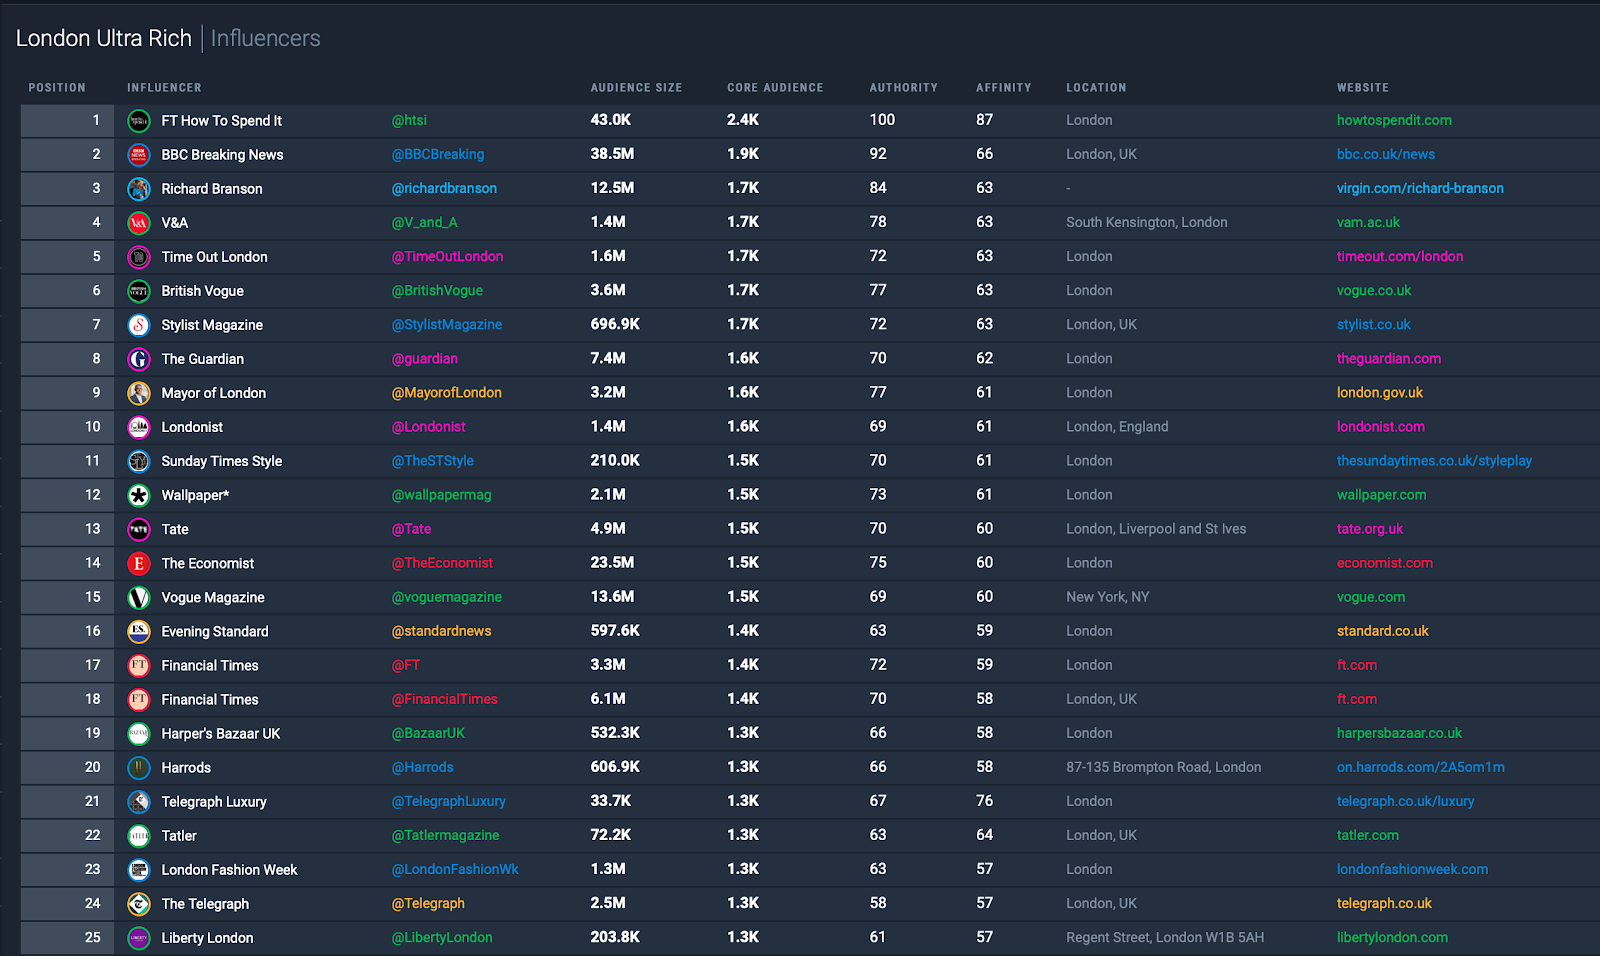The width and height of the screenshot is (1600, 956).
Task: Click the Tatler avatar icon
Action: [139, 835]
